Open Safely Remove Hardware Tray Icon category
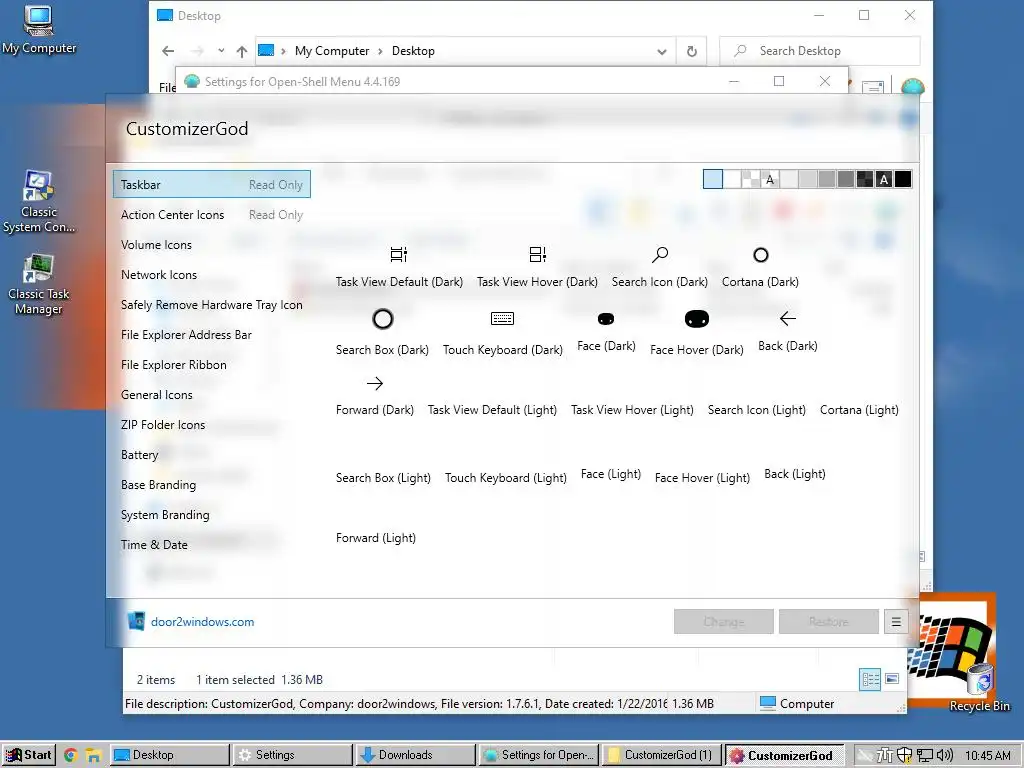This screenshot has width=1024, height=768. [212, 305]
